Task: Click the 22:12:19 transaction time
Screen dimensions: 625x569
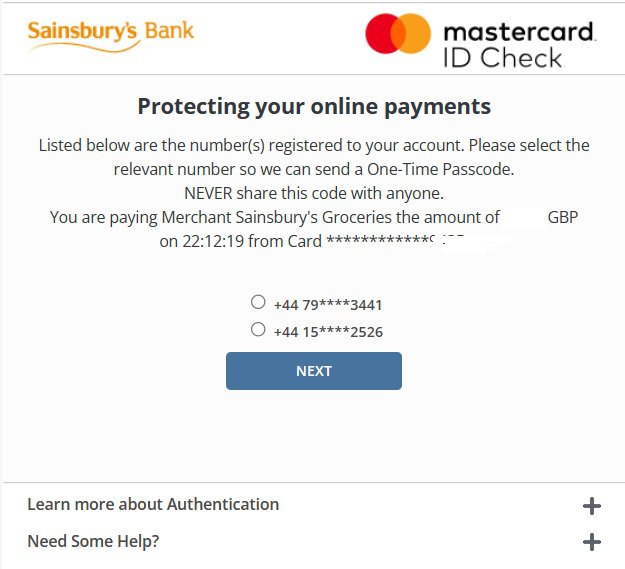Action: pyautogui.click(x=213, y=241)
